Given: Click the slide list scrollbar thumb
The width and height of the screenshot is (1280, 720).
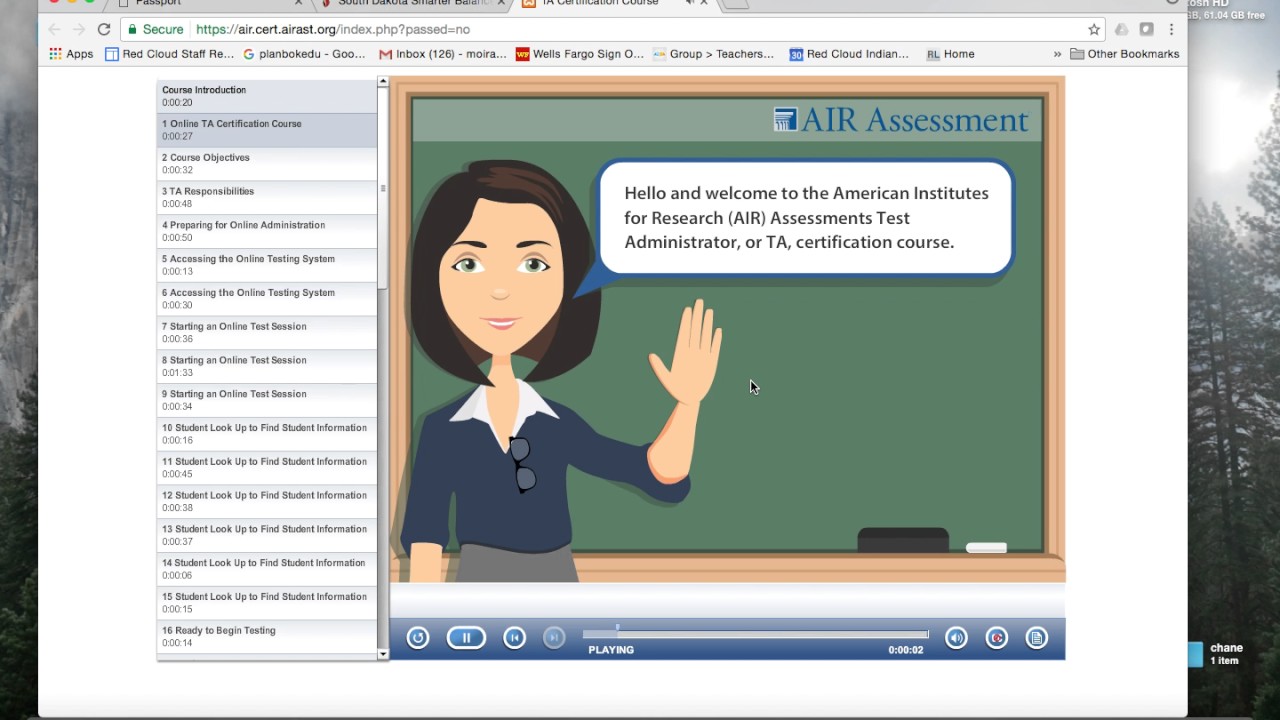Looking at the screenshot, I should [x=383, y=190].
